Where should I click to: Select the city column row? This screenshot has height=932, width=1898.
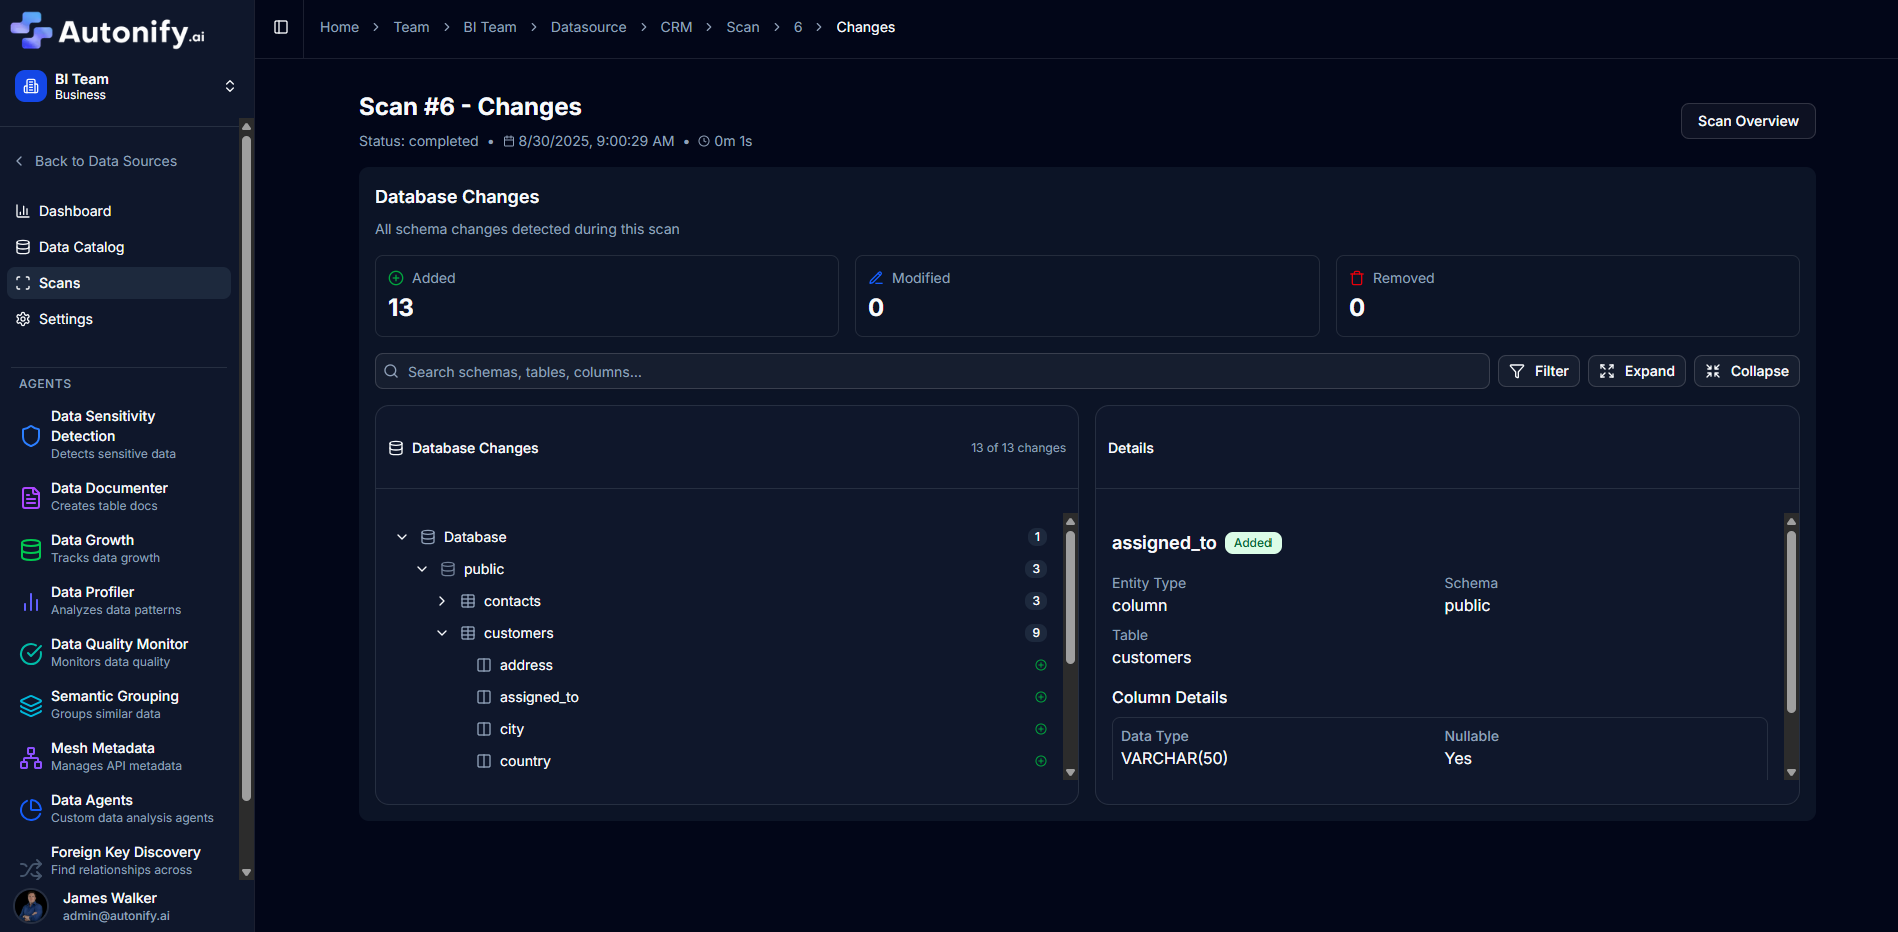[x=763, y=729]
